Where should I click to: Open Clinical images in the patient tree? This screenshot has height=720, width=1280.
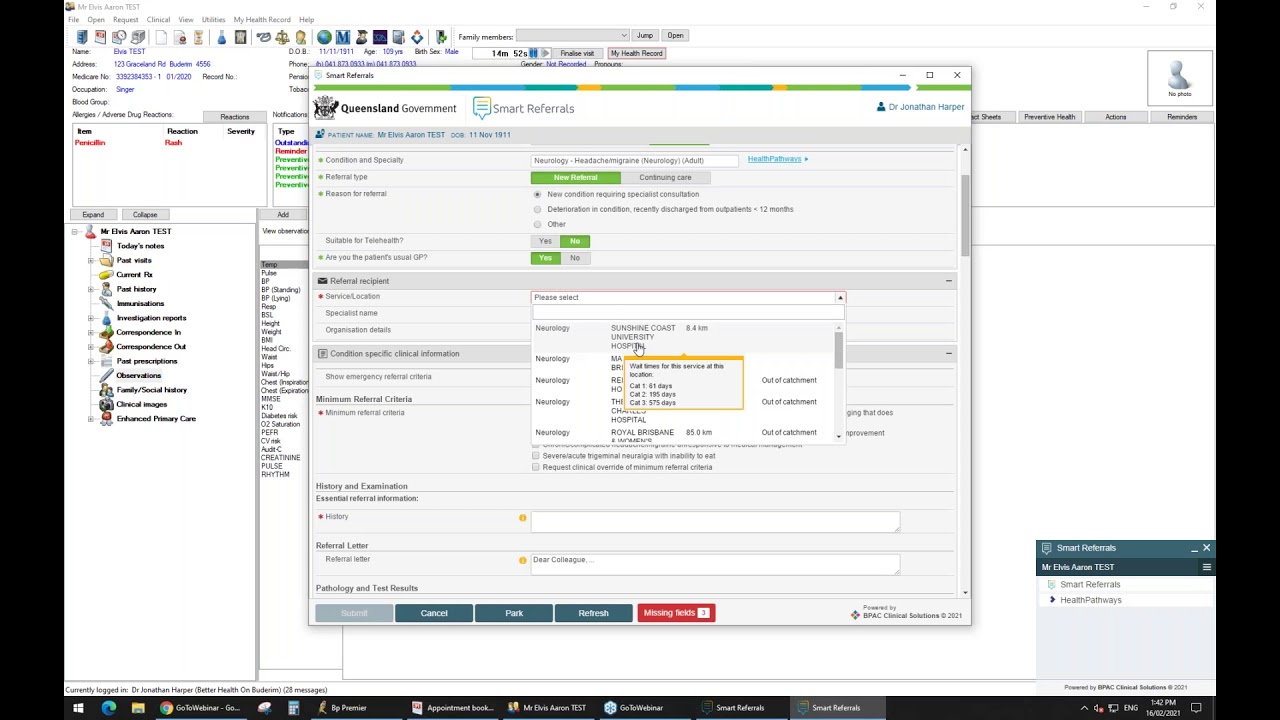tap(141, 405)
